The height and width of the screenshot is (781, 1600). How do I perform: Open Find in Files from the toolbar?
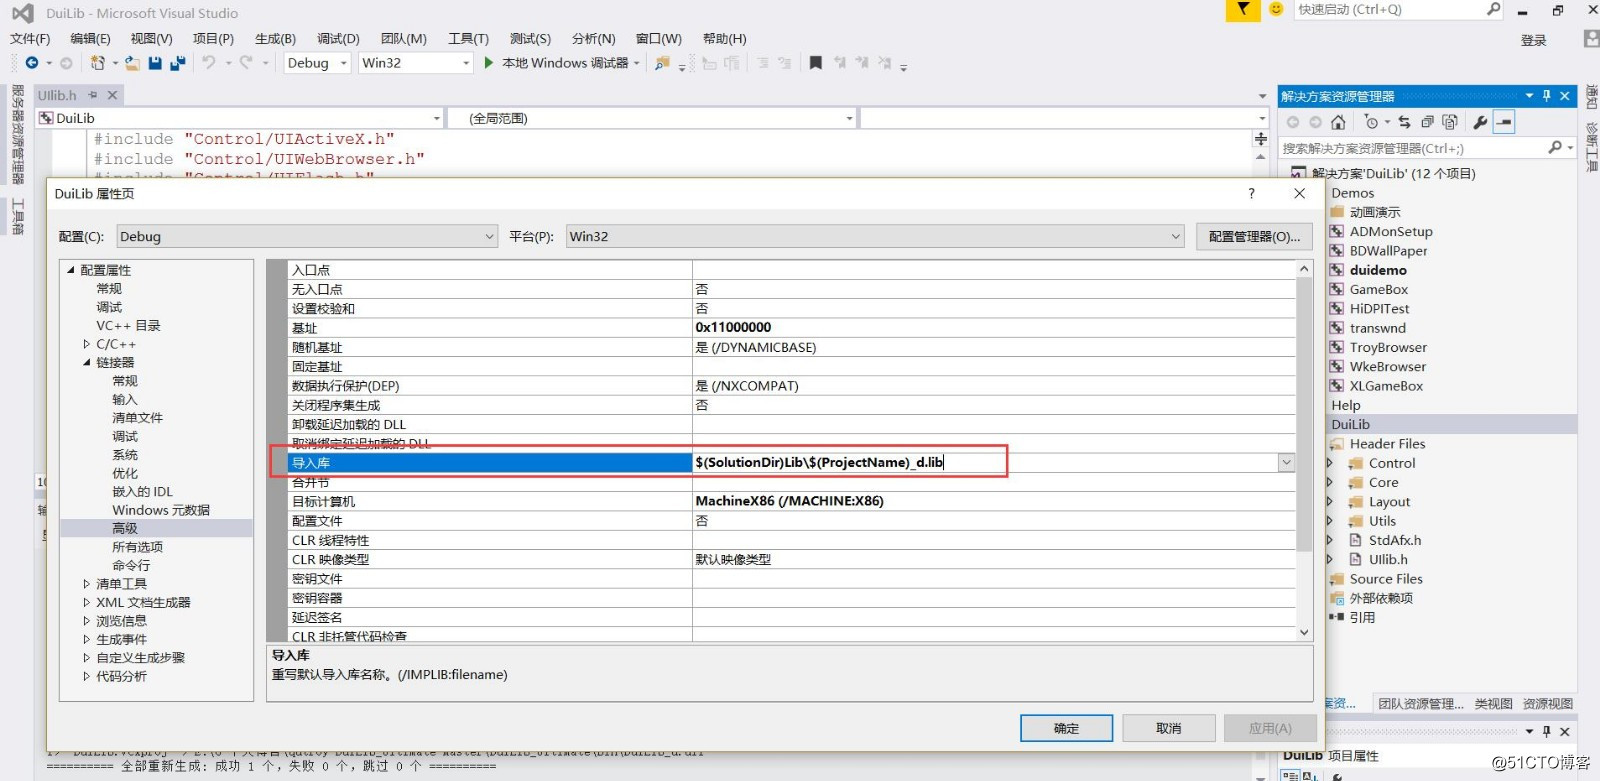(x=662, y=63)
